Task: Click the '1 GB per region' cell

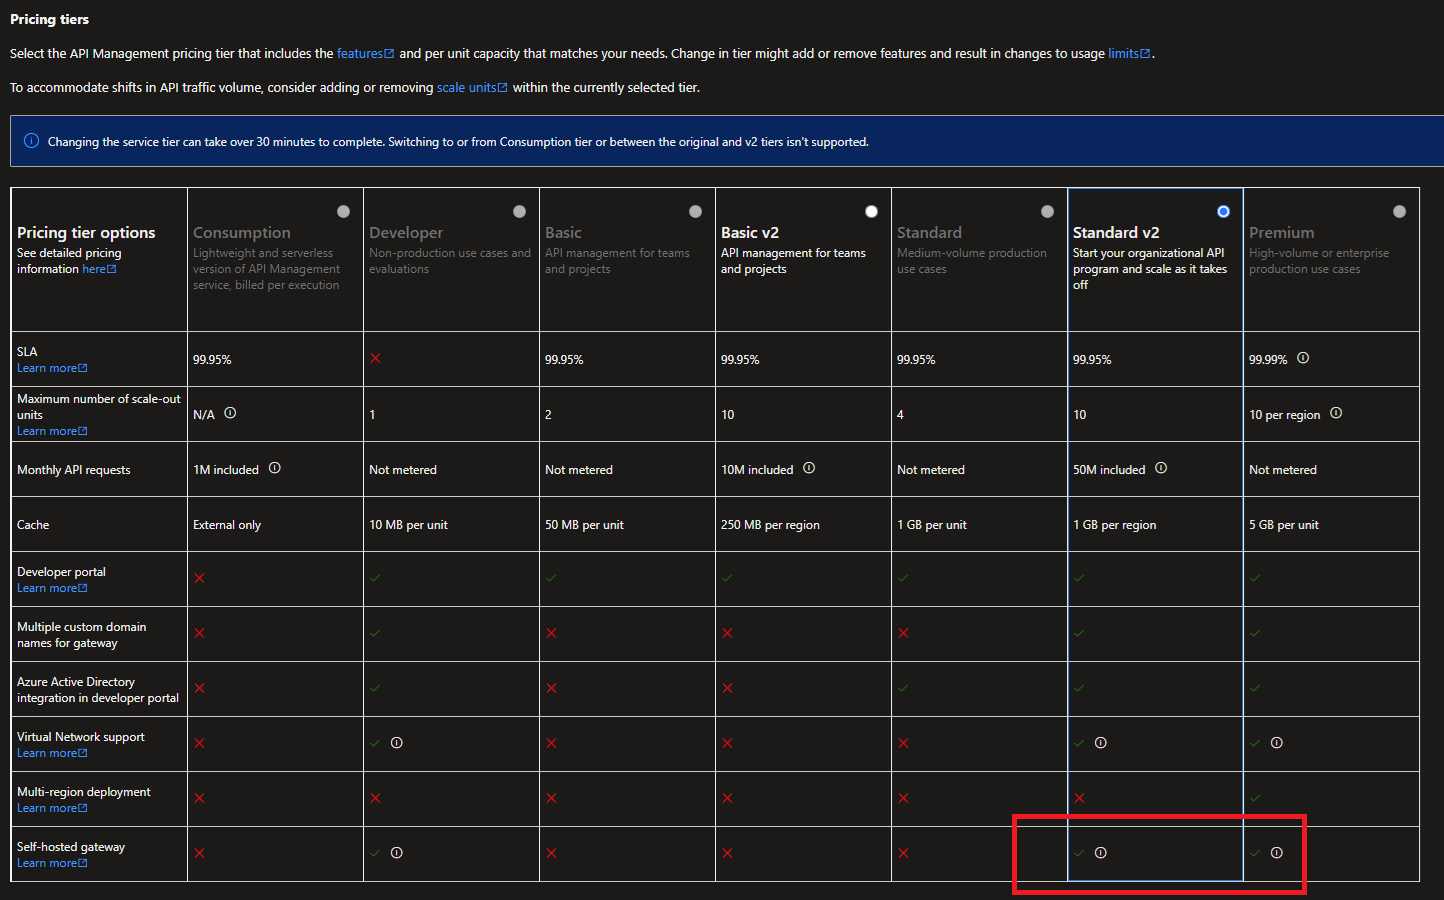Action: pyautogui.click(x=1155, y=524)
